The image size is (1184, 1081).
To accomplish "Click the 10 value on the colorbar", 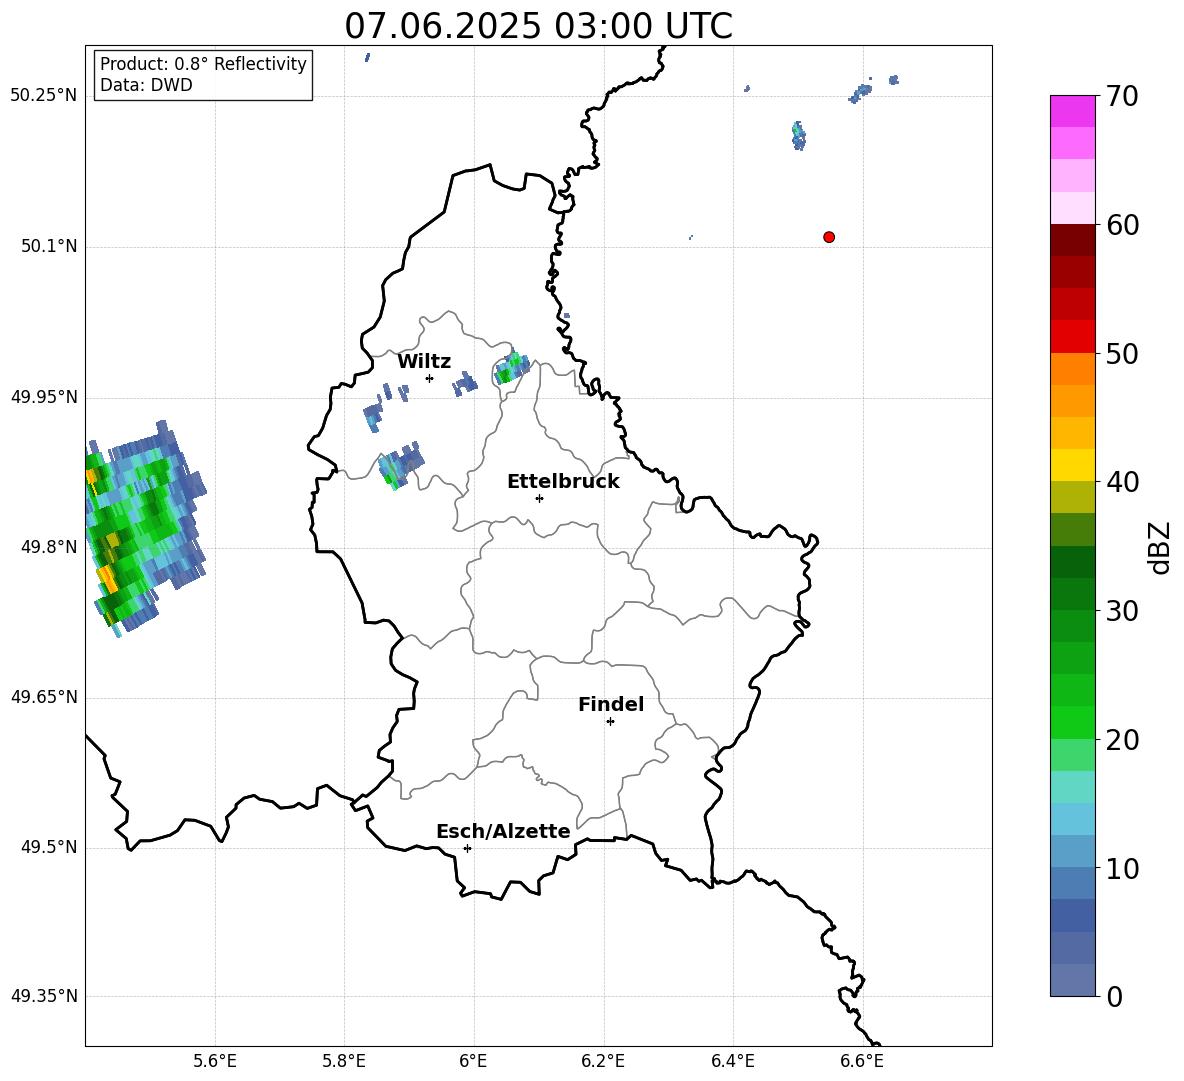I will tap(1122, 868).
